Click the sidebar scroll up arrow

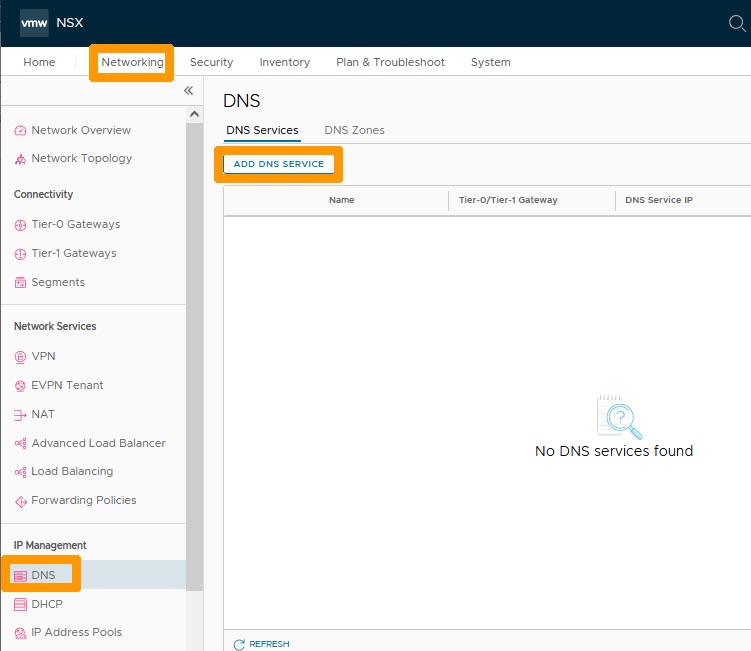pyautogui.click(x=194, y=114)
